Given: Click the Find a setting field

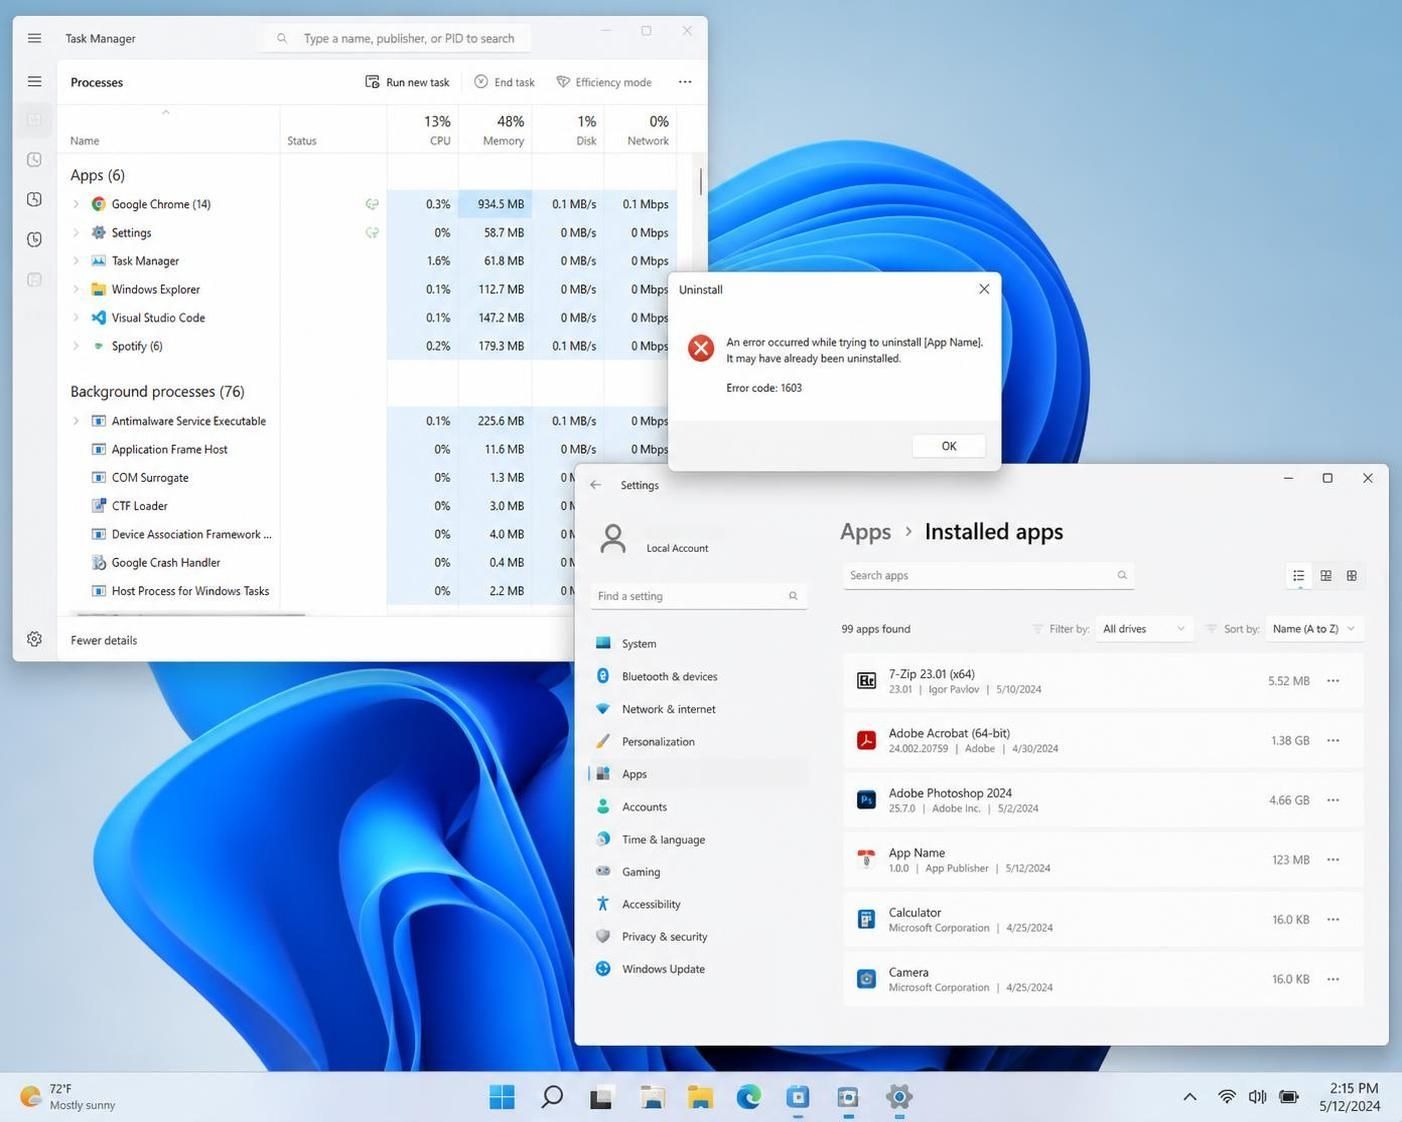Looking at the screenshot, I should 698,596.
